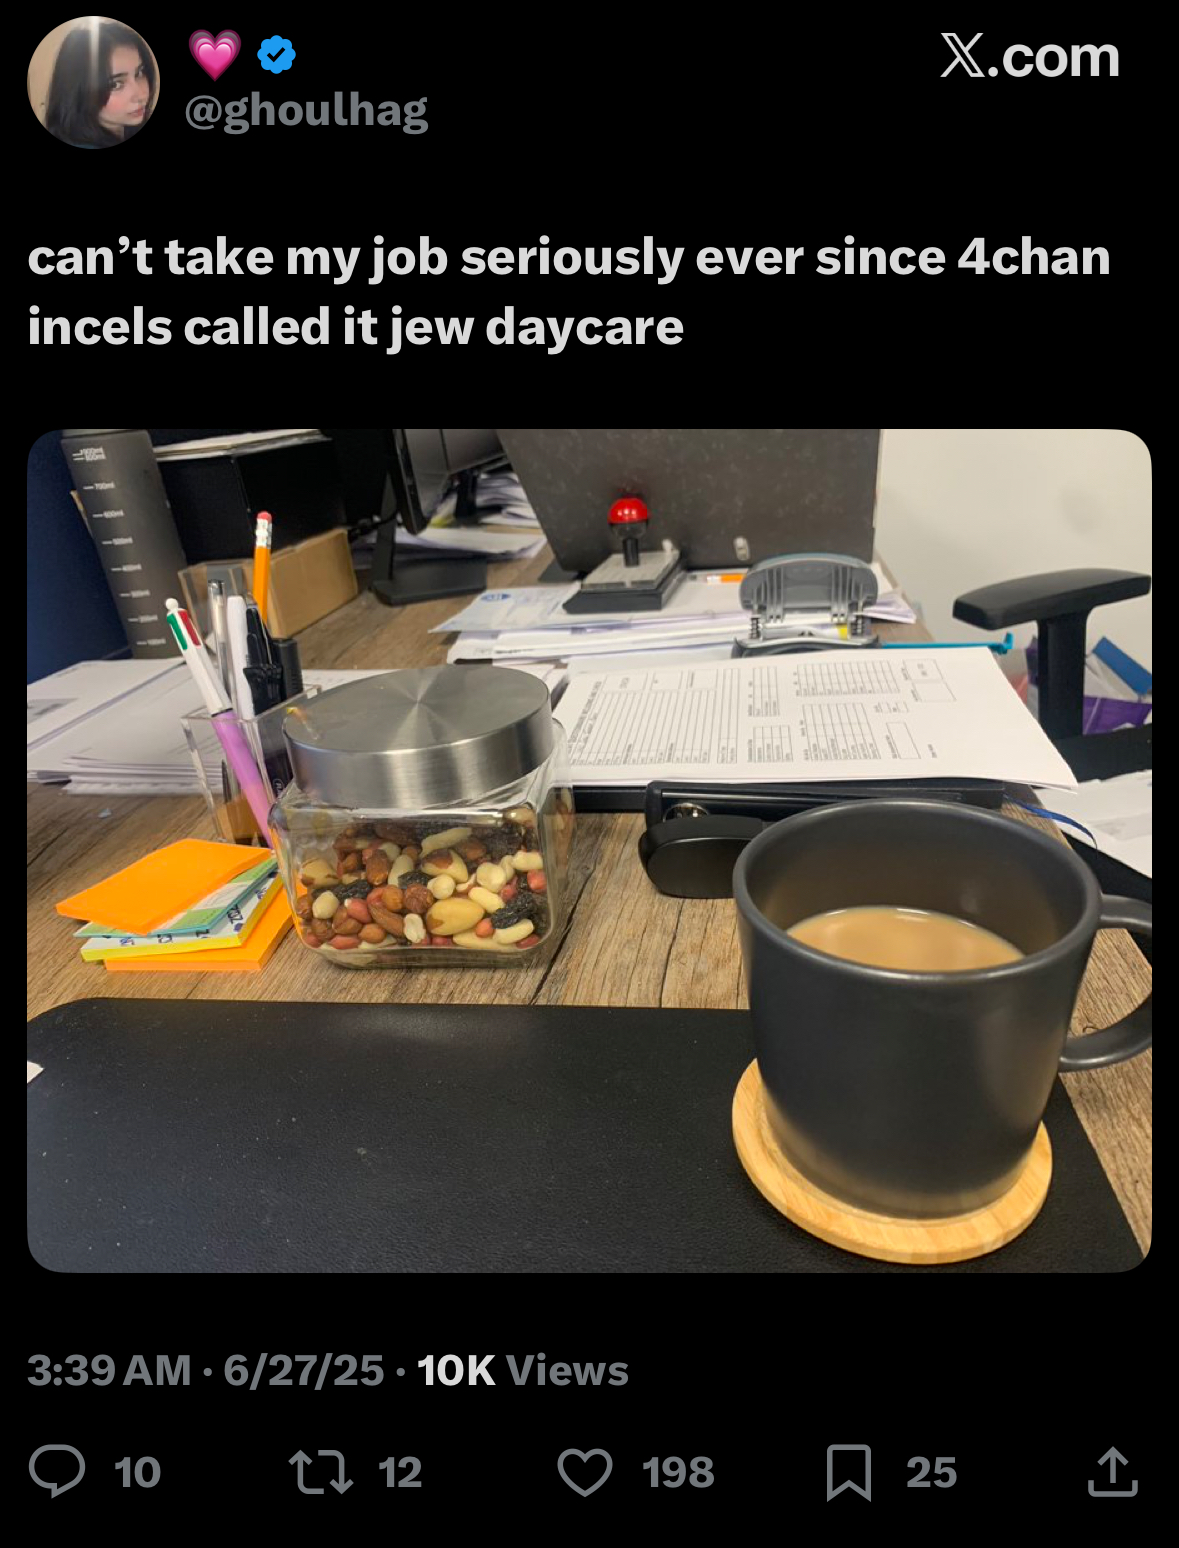Open the attached desk photo
The width and height of the screenshot is (1179, 1548).
click(589, 851)
